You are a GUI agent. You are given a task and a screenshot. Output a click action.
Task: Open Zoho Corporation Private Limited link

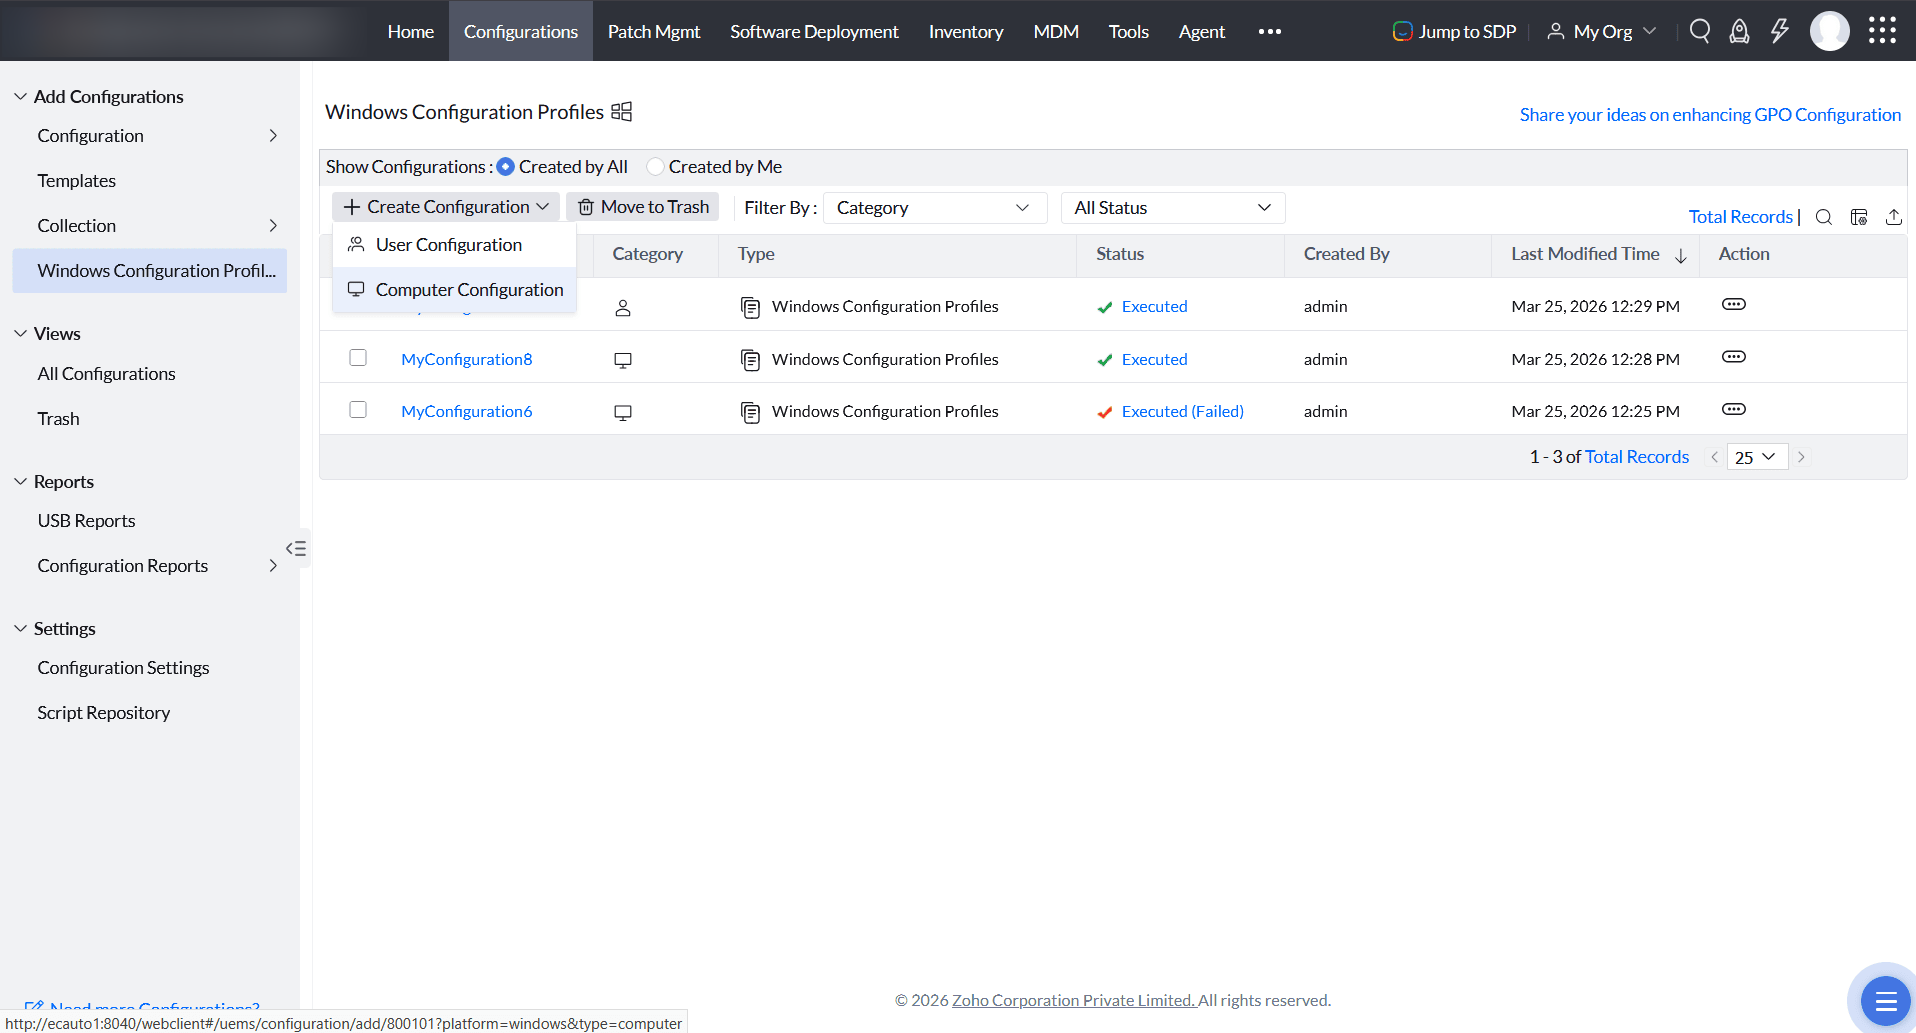click(x=1074, y=1000)
